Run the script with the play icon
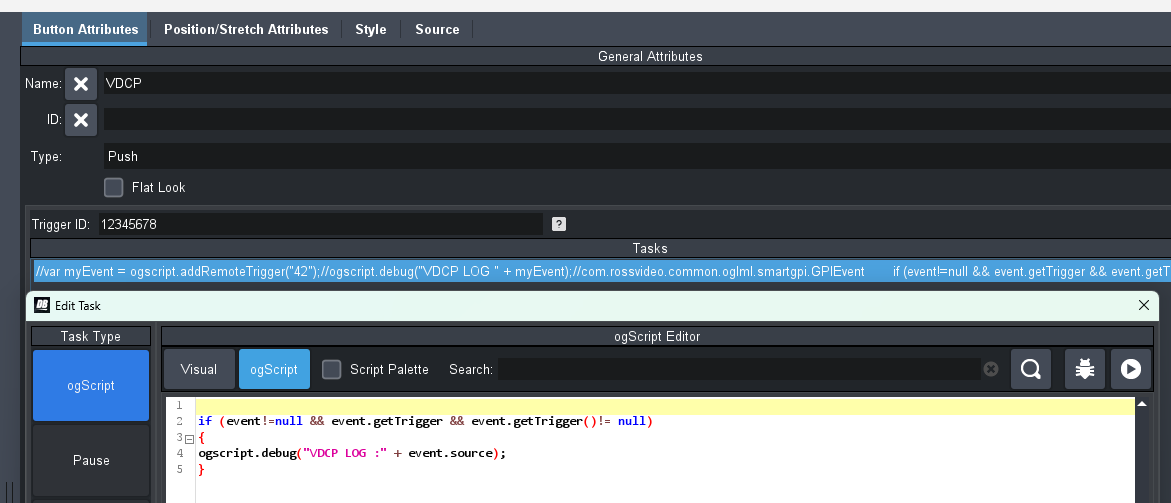The height and width of the screenshot is (503, 1171). click(x=1130, y=369)
